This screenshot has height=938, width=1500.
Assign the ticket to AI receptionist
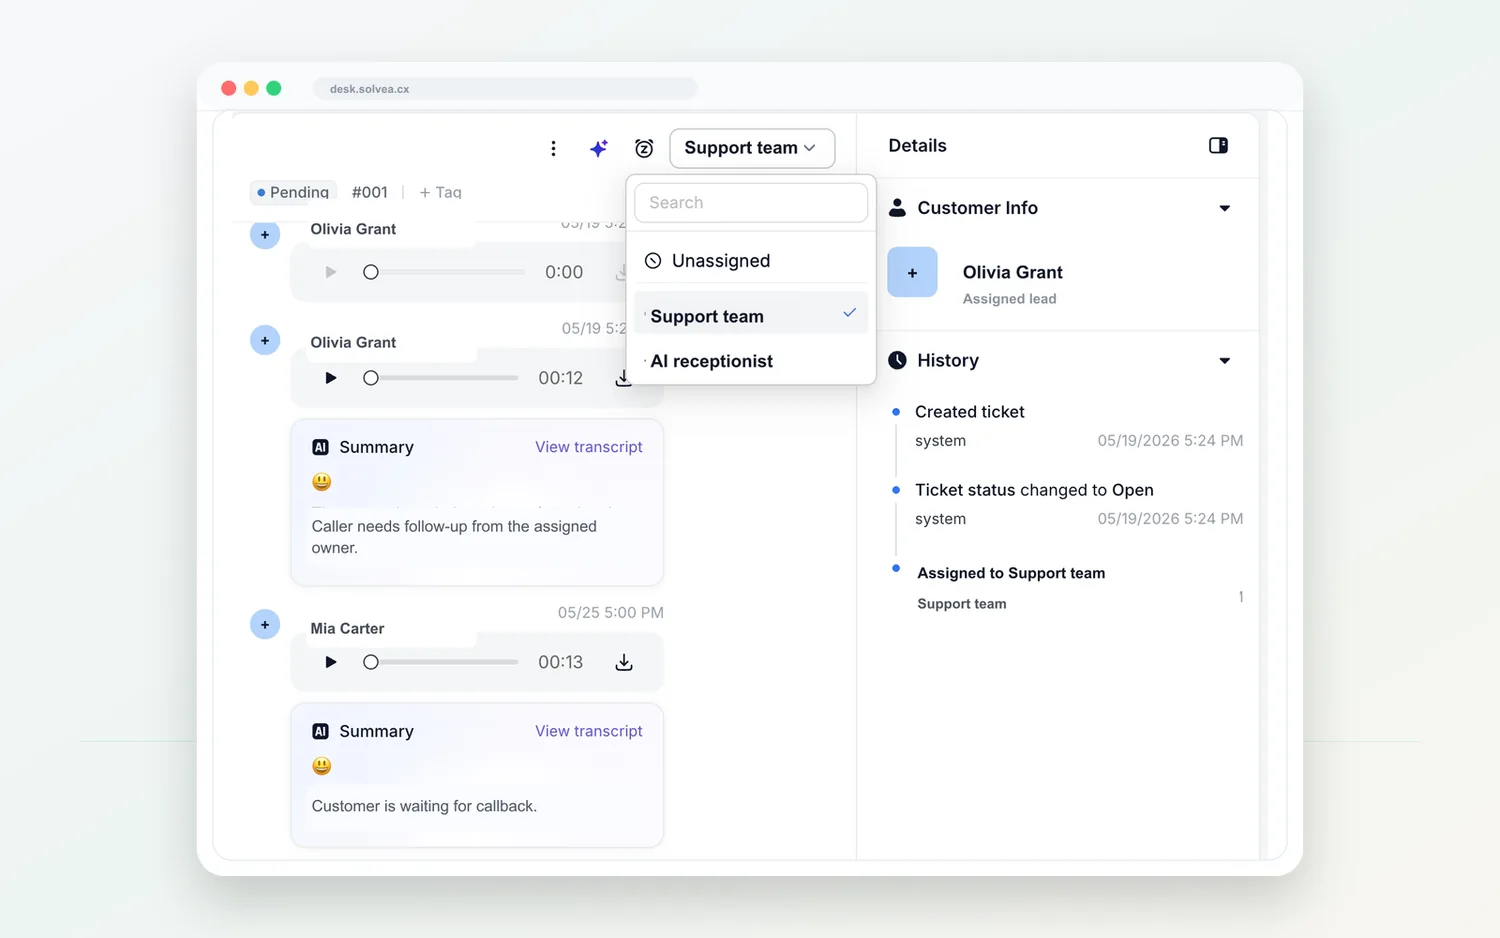coord(751,361)
